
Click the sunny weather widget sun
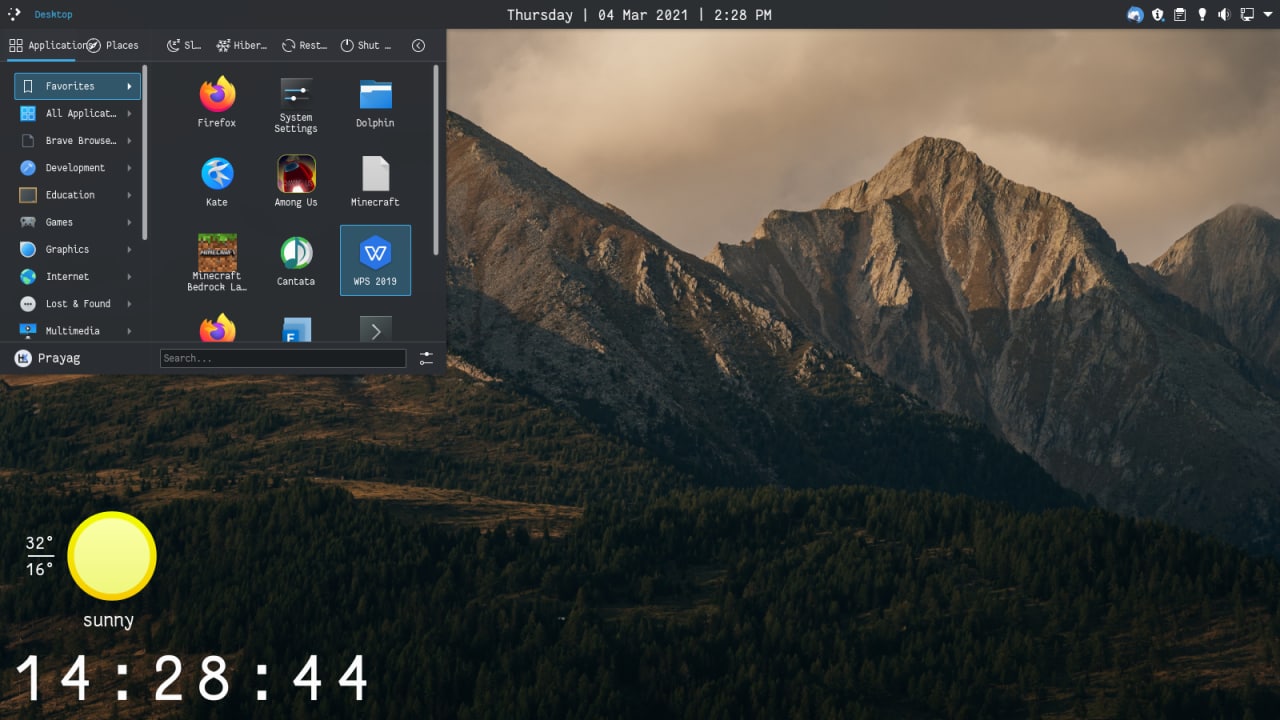pyautogui.click(x=112, y=556)
